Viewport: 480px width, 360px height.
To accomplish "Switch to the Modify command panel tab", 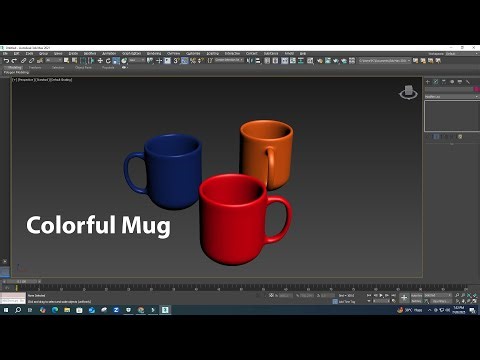I will tap(436, 82).
